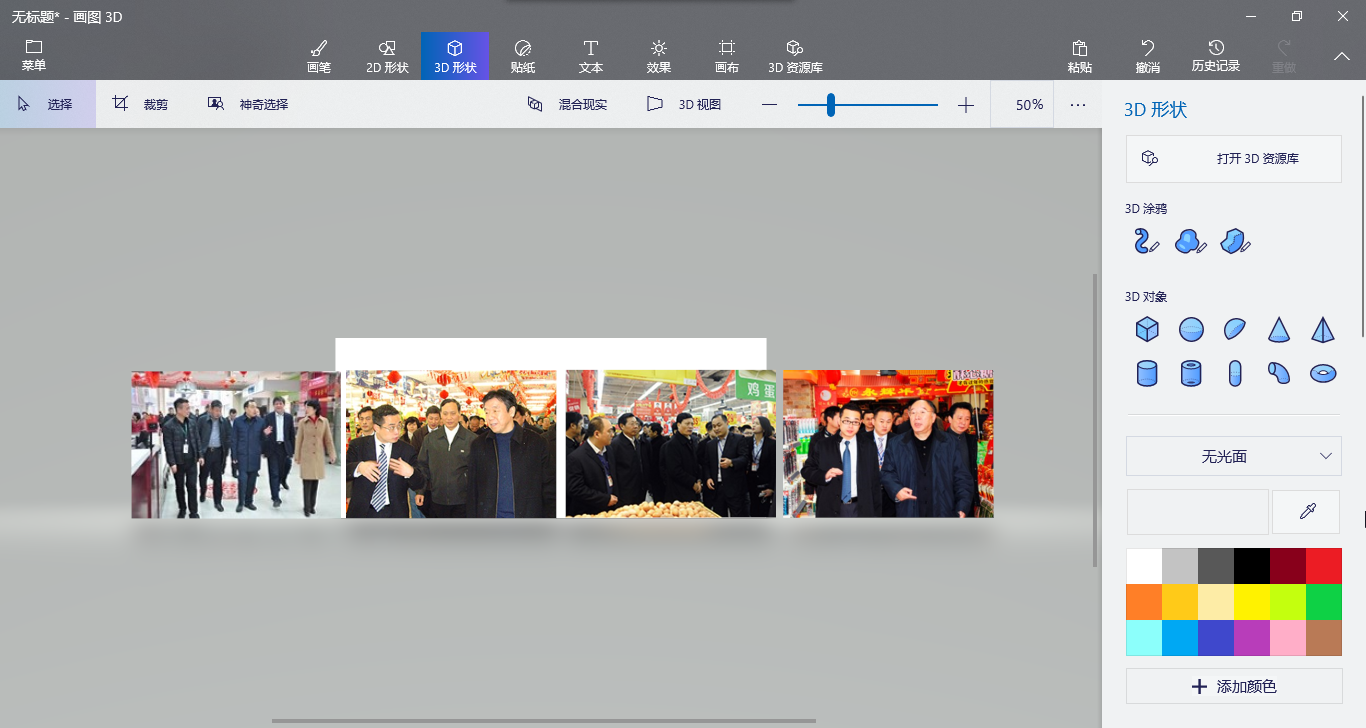Pick the eyedropper color picker tool
This screenshot has width=1366, height=728.
(x=1306, y=512)
